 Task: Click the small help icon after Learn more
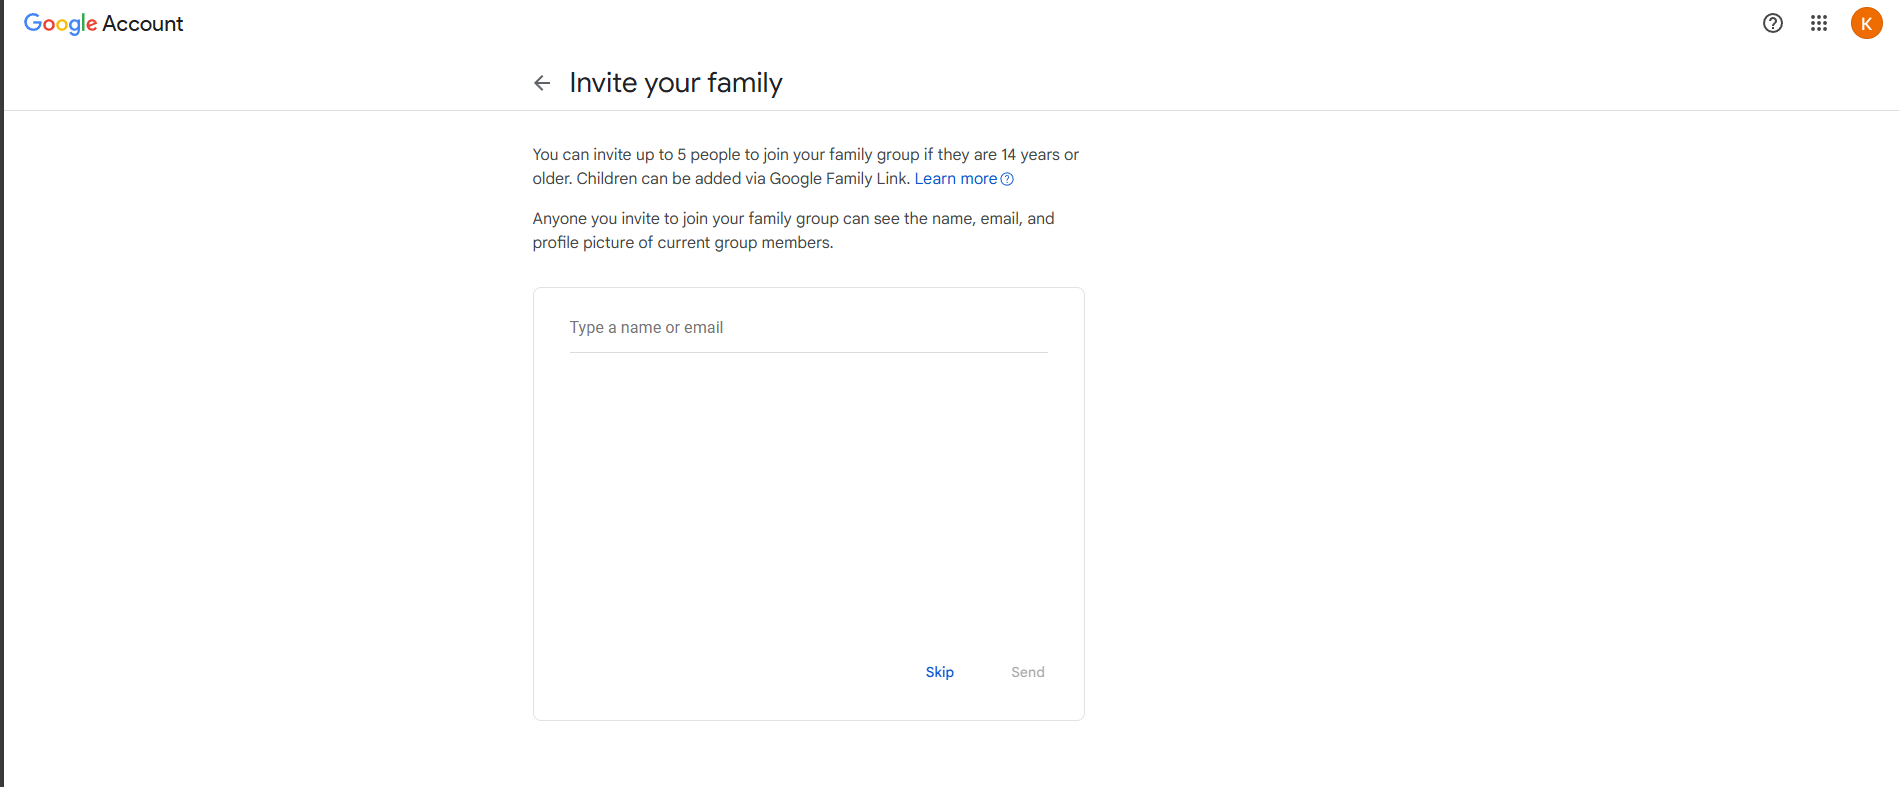(x=1007, y=179)
